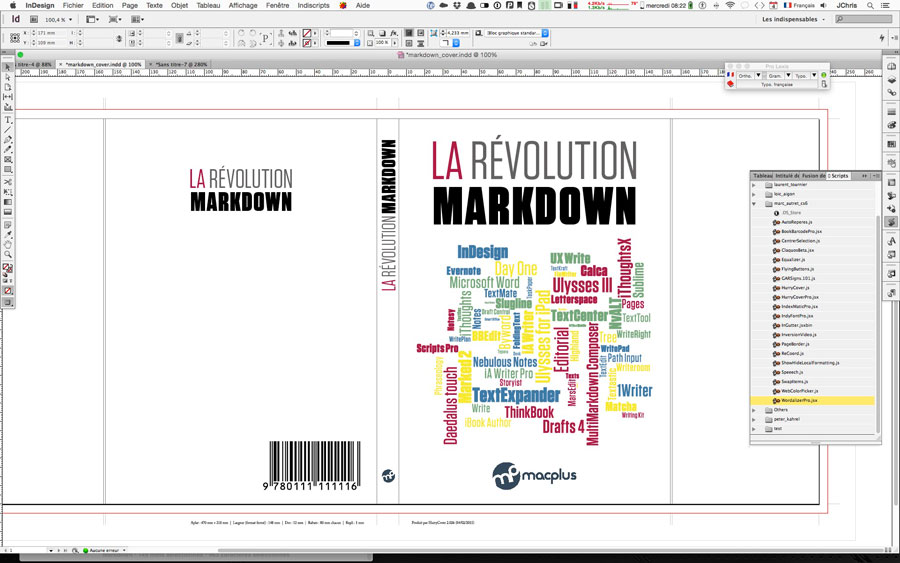Select the Selection arrow tool
This screenshot has width=900, height=563.
pyautogui.click(x=8, y=67)
